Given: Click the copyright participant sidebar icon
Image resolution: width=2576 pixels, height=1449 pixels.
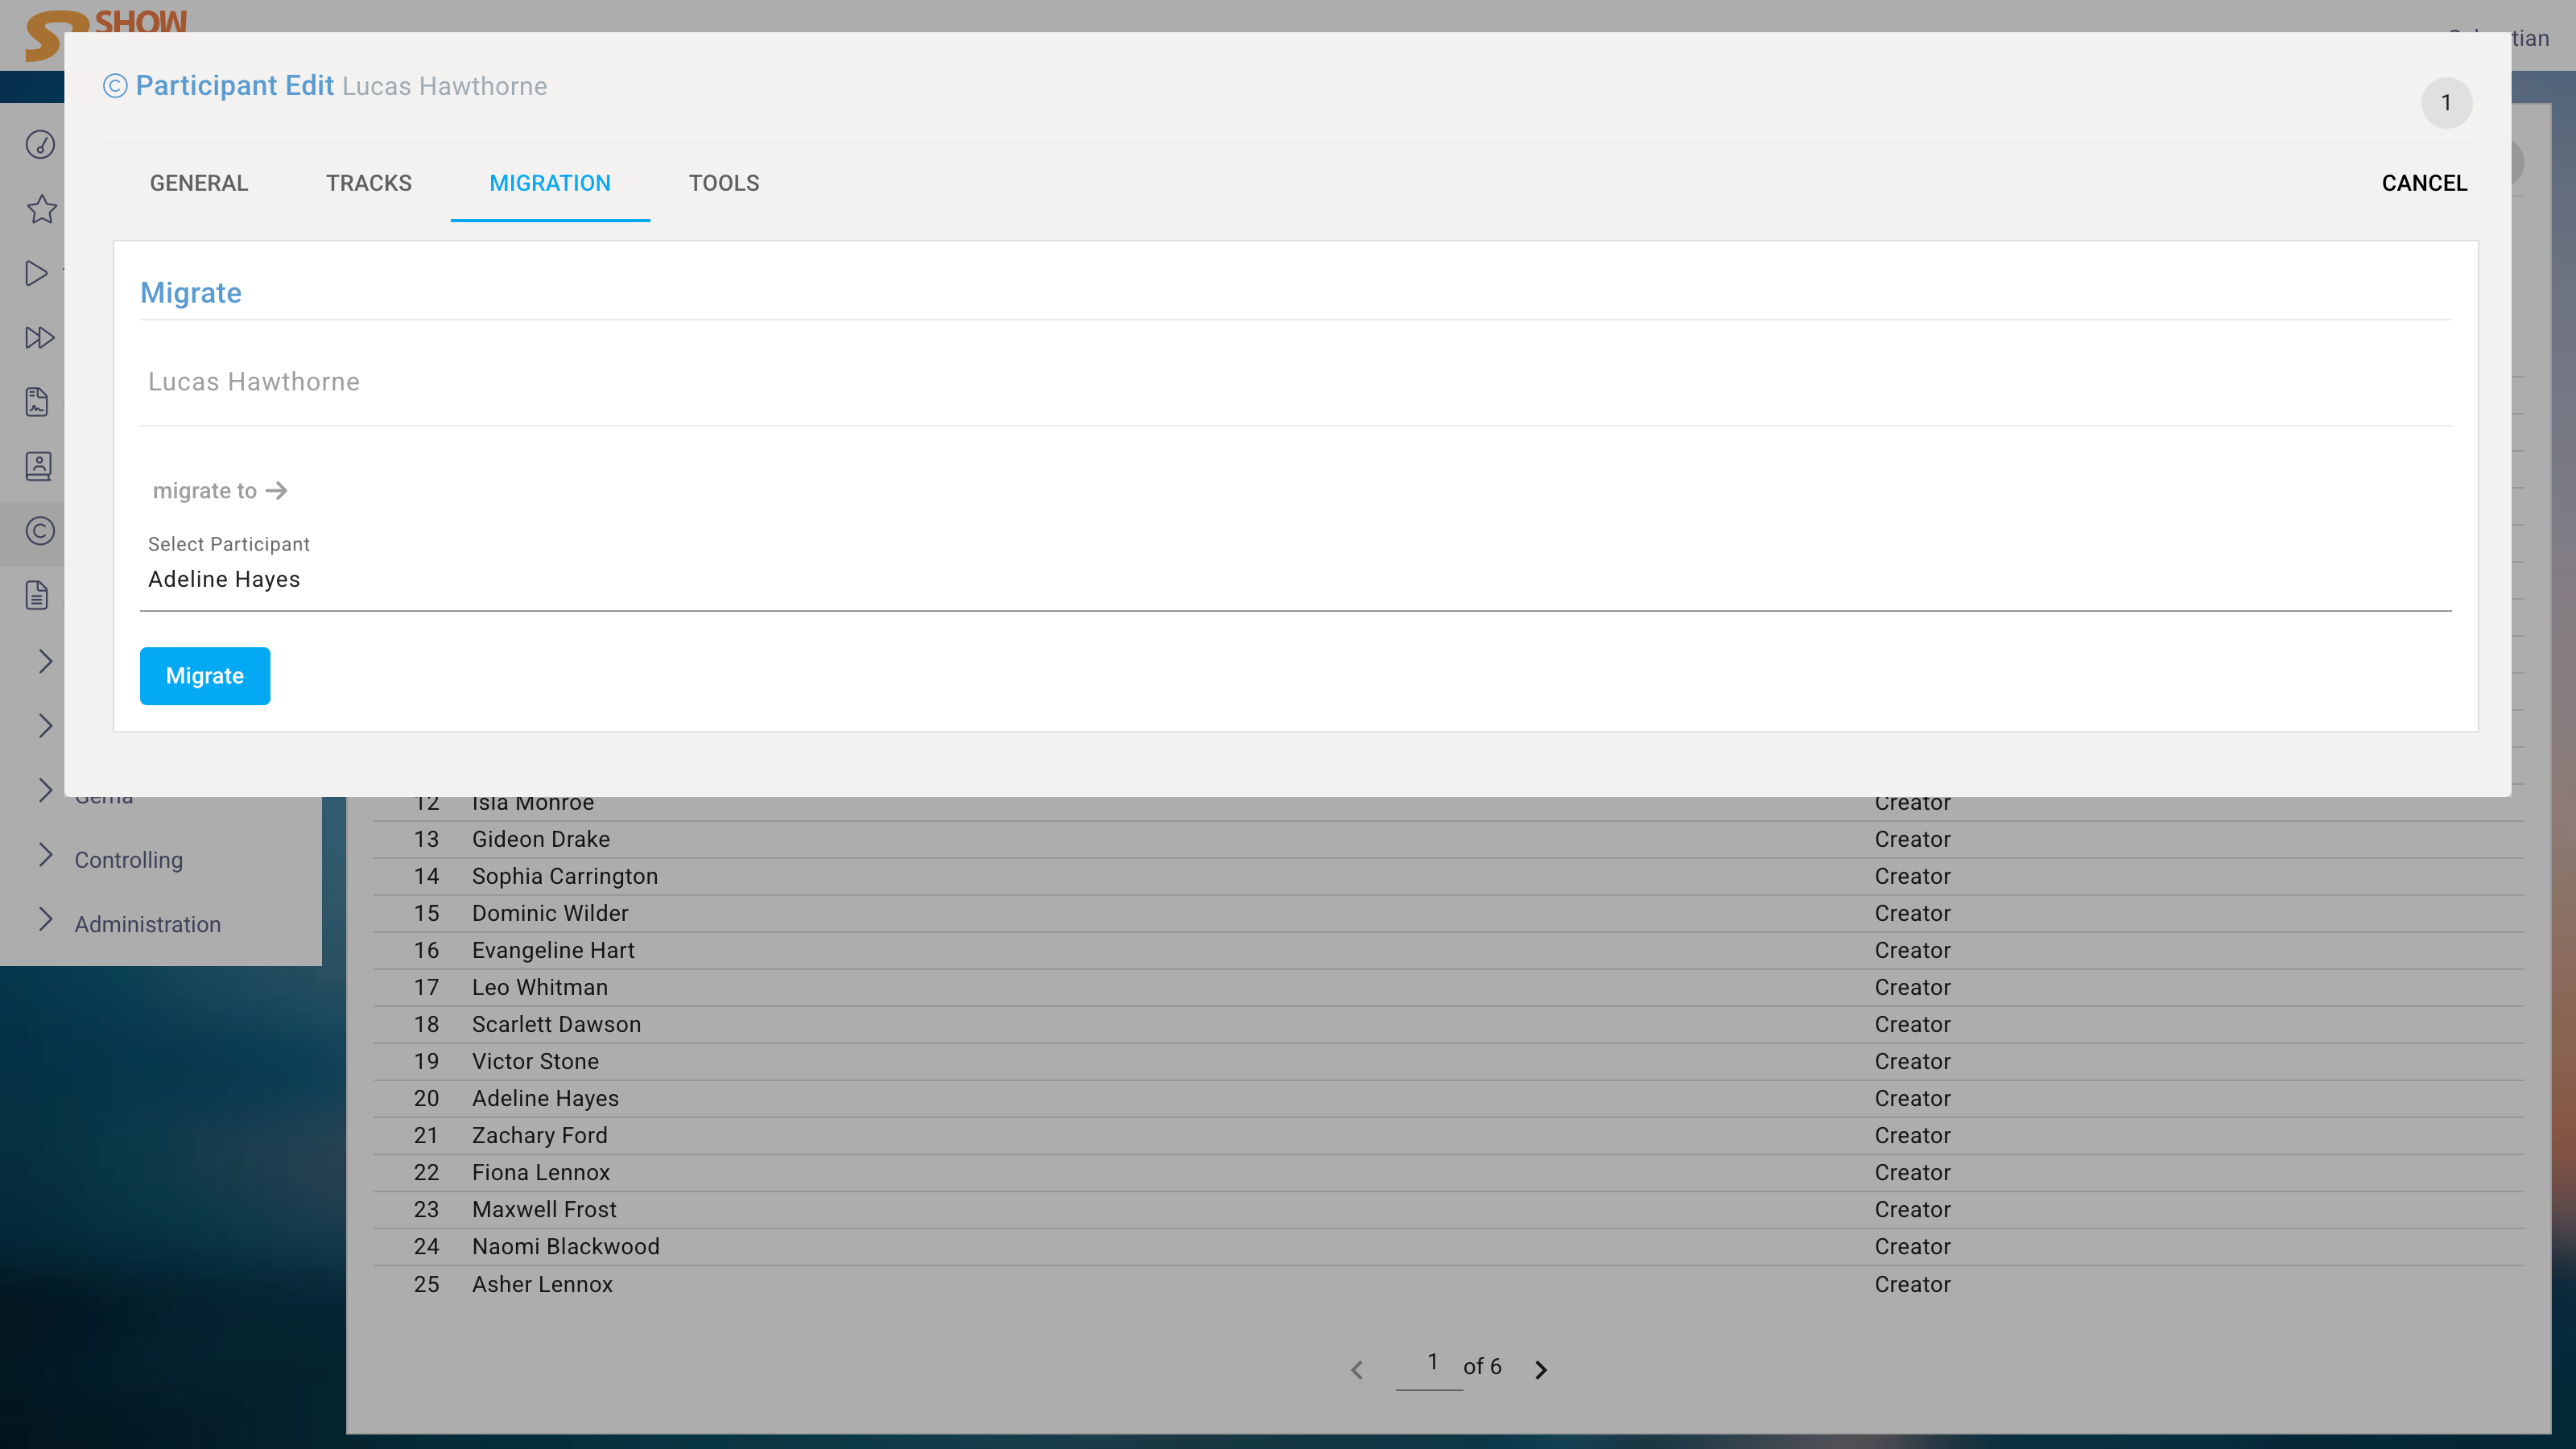Looking at the screenshot, I should click(40, 531).
